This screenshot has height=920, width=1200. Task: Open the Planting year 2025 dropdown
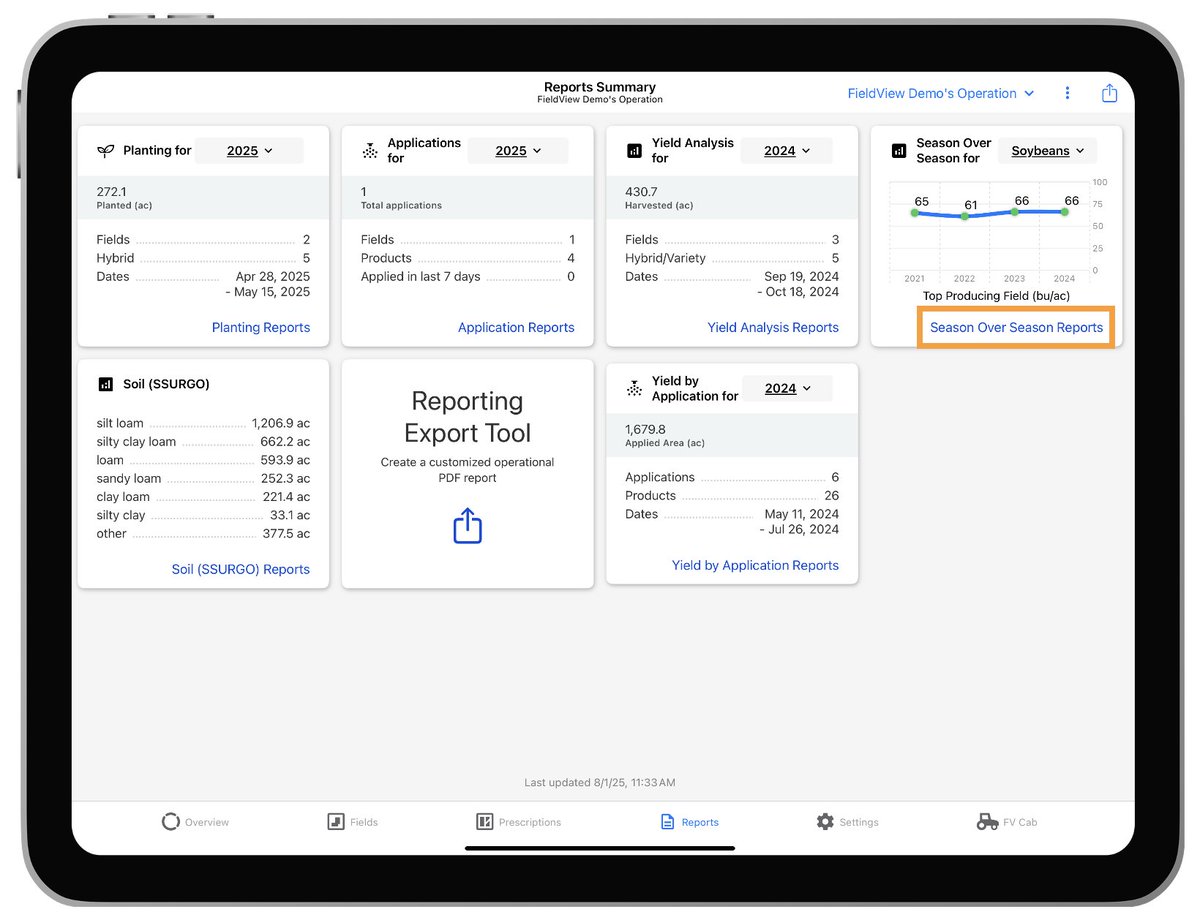pyautogui.click(x=249, y=151)
